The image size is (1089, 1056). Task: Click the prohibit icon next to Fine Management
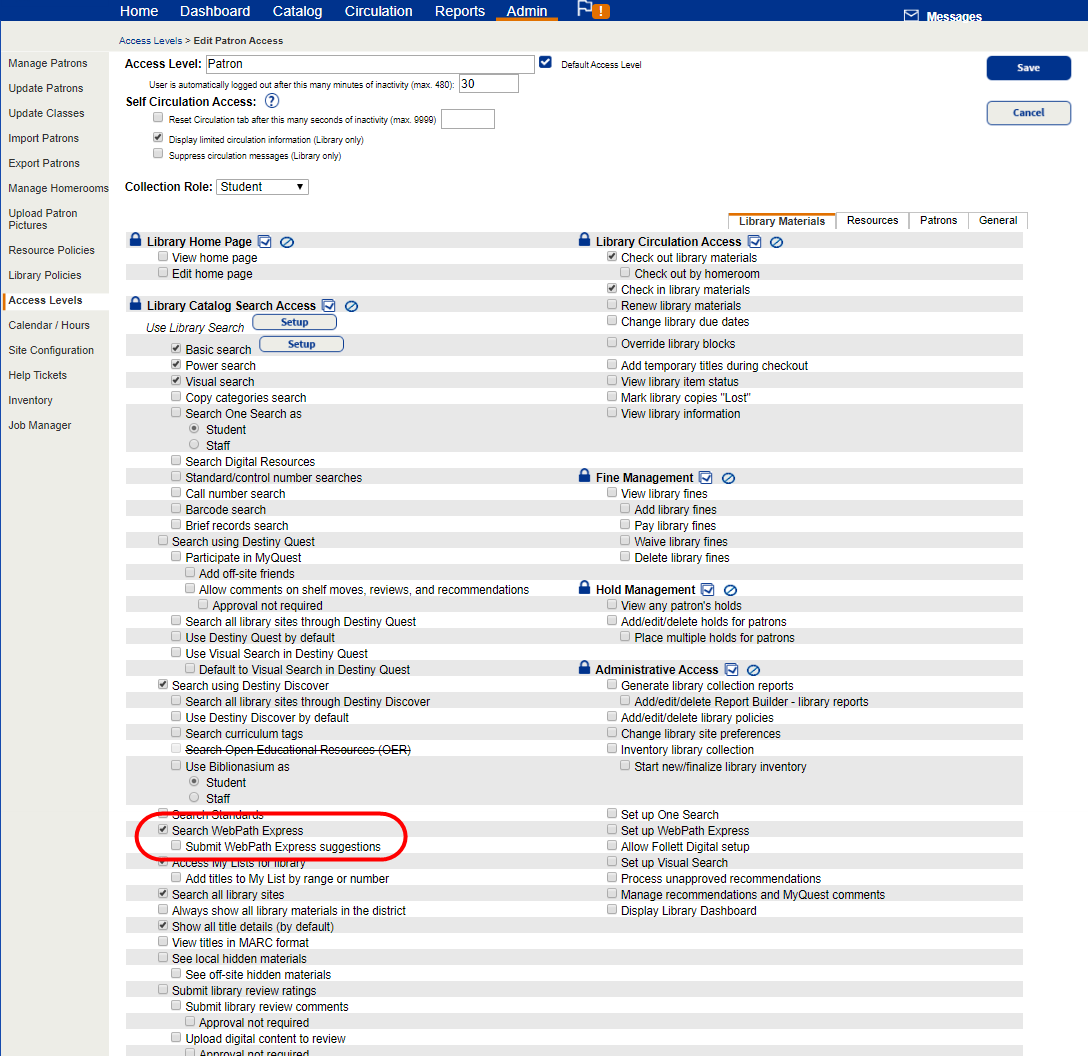(x=729, y=478)
